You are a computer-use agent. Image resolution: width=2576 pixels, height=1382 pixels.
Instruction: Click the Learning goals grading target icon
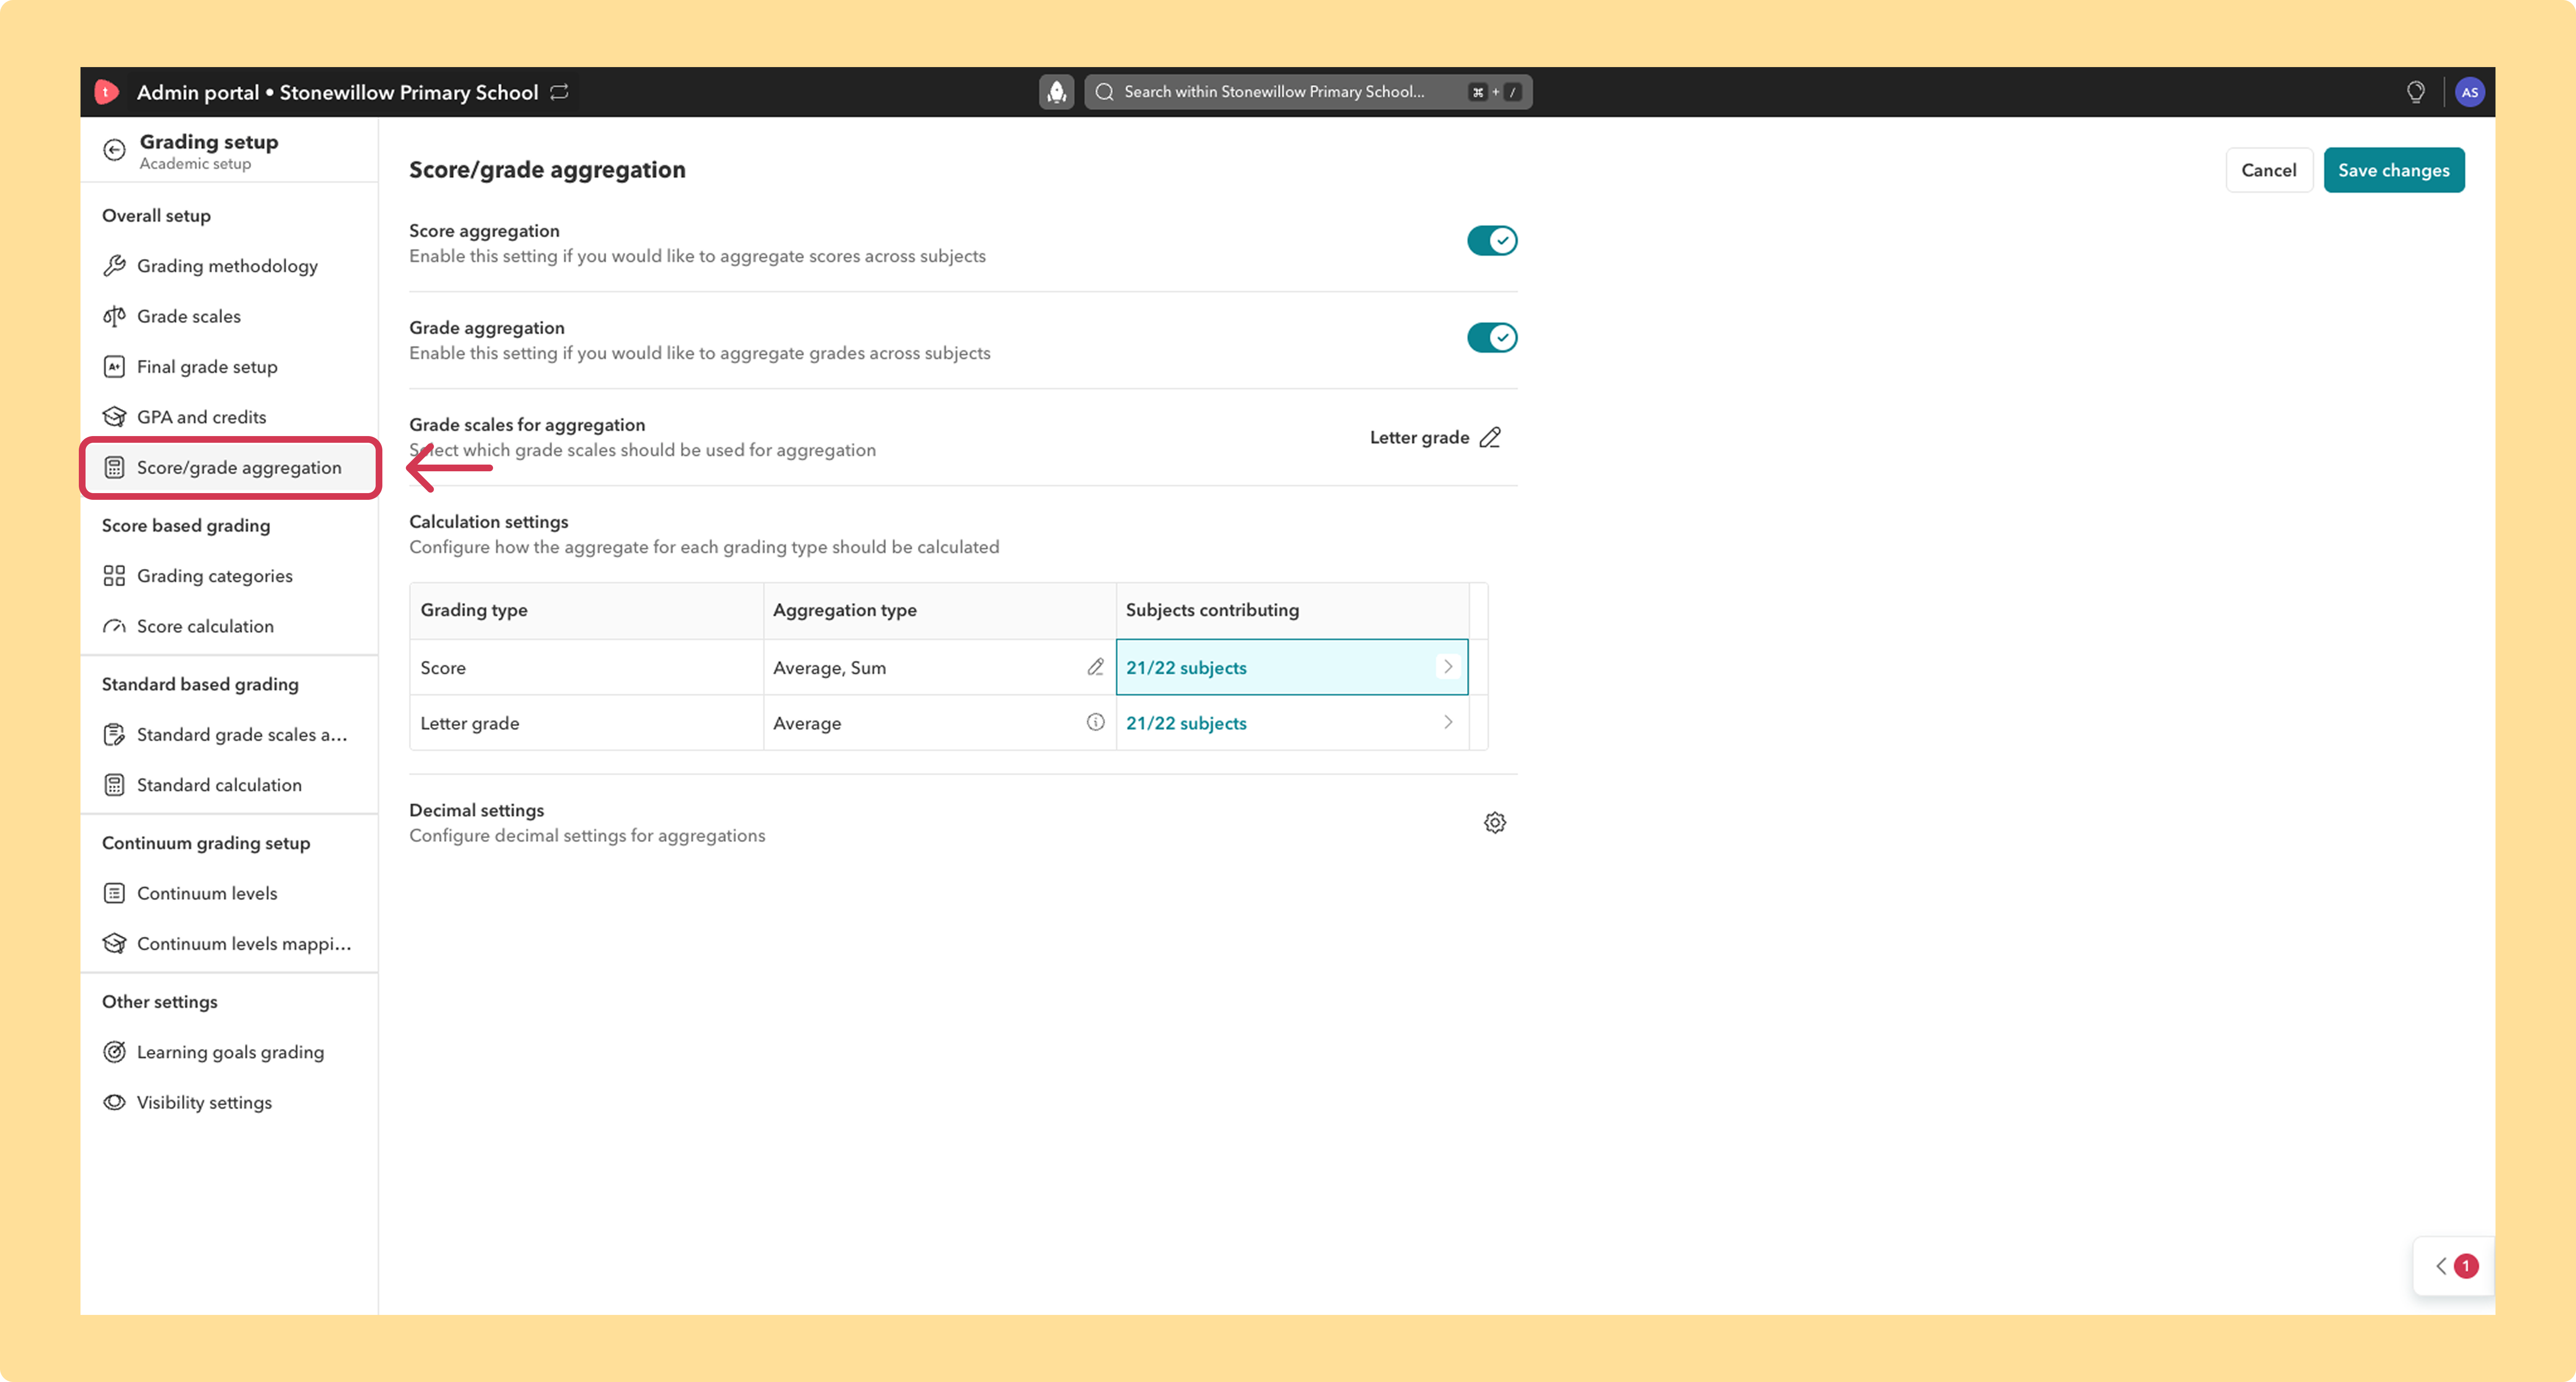pyautogui.click(x=115, y=1052)
